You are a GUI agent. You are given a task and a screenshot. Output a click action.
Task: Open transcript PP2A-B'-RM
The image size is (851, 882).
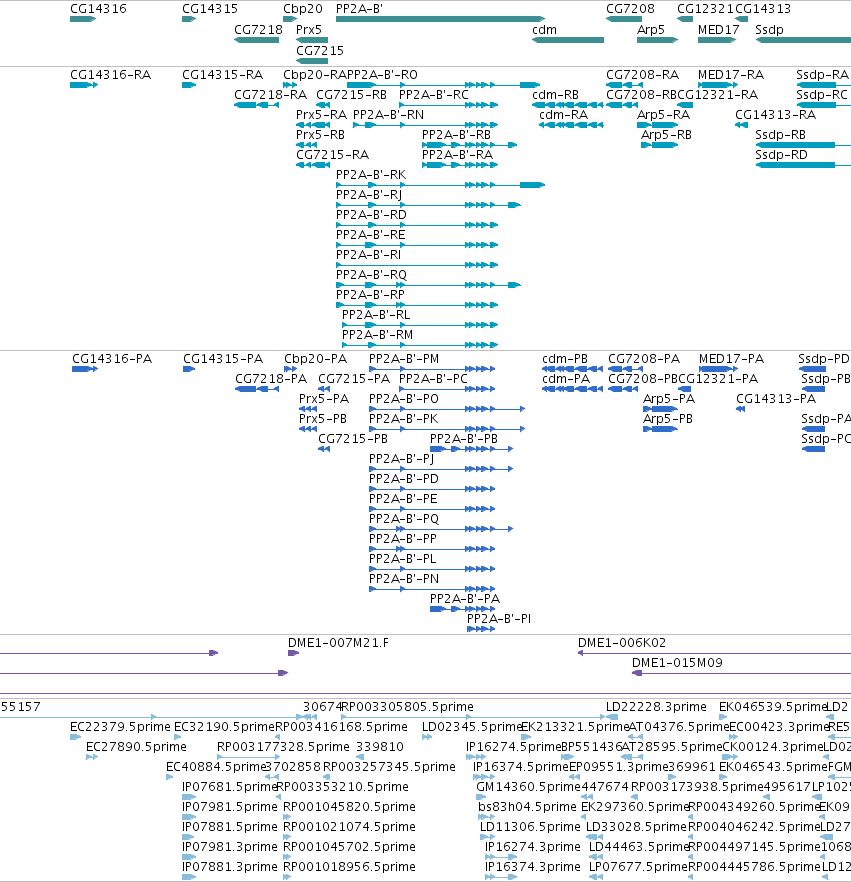tap(420, 345)
